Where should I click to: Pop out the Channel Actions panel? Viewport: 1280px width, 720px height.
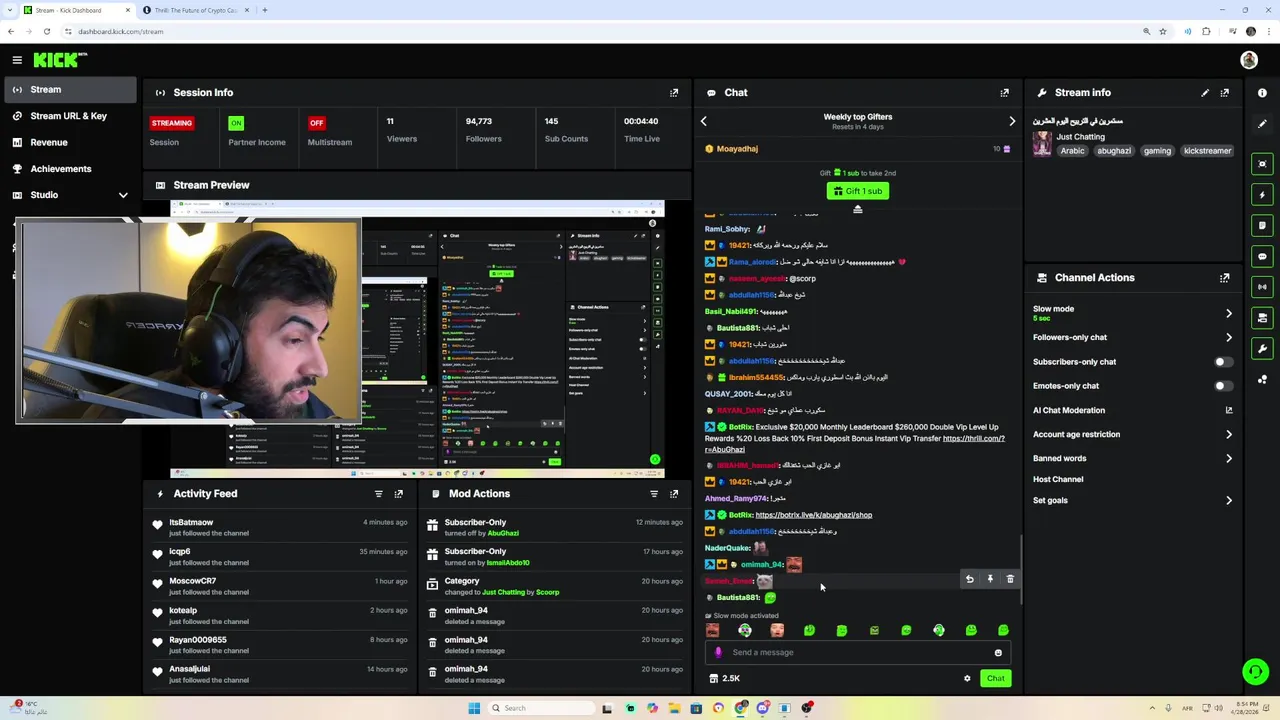pos(1224,278)
